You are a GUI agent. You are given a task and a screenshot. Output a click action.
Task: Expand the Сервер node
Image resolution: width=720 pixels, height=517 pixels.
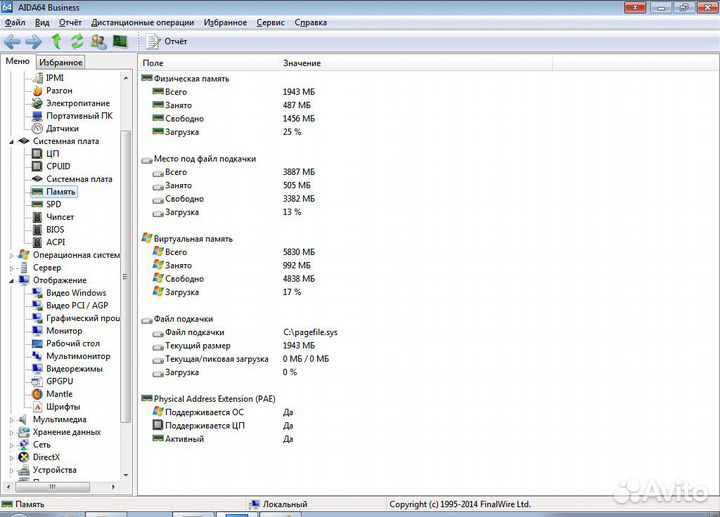(11, 268)
